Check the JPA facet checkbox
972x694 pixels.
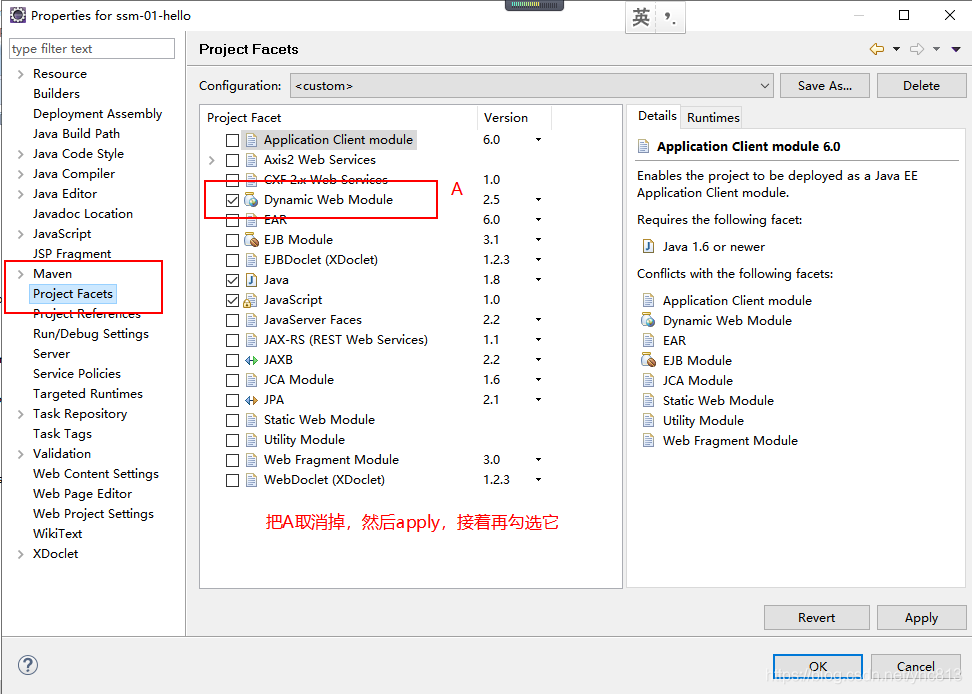point(233,400)
